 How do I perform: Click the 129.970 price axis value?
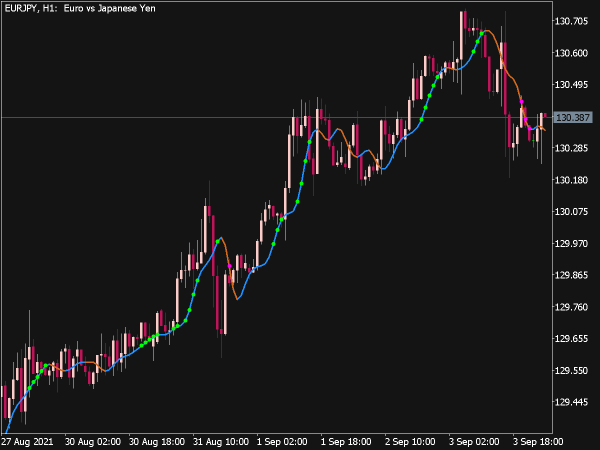pos(571,243)
